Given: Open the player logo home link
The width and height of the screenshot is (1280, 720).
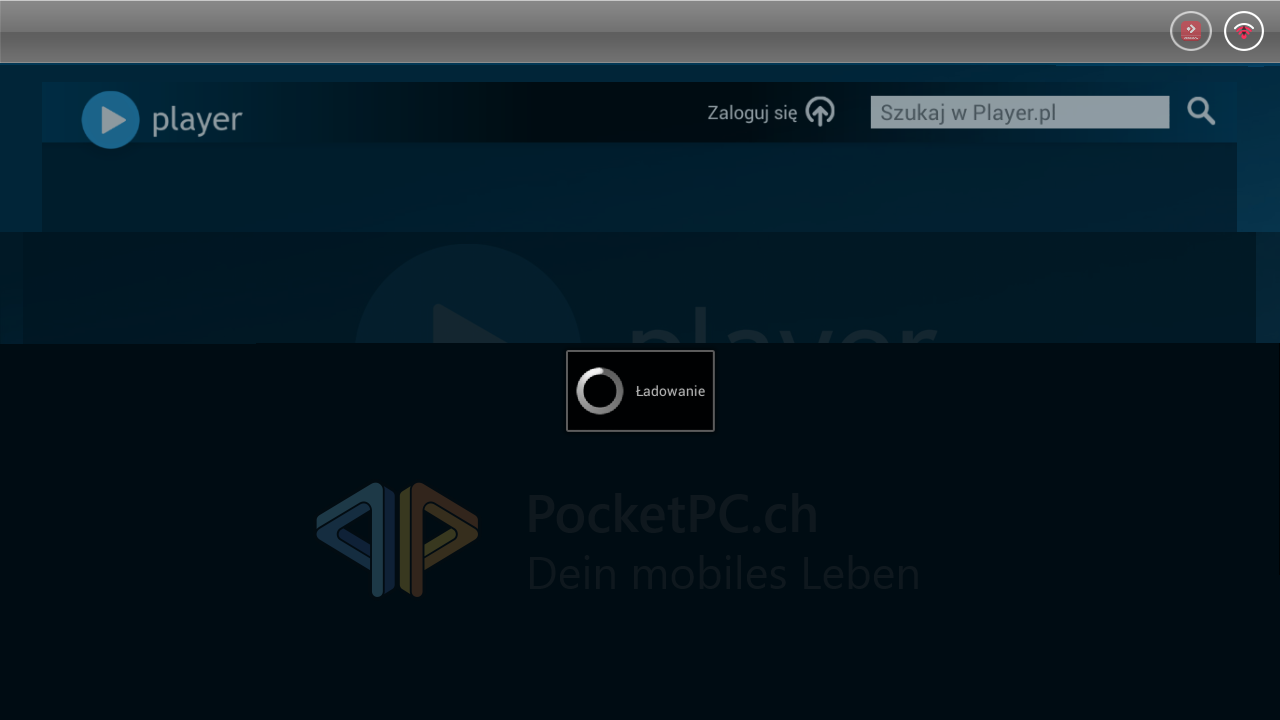Looking at the screenshot, I should [162, 120].
